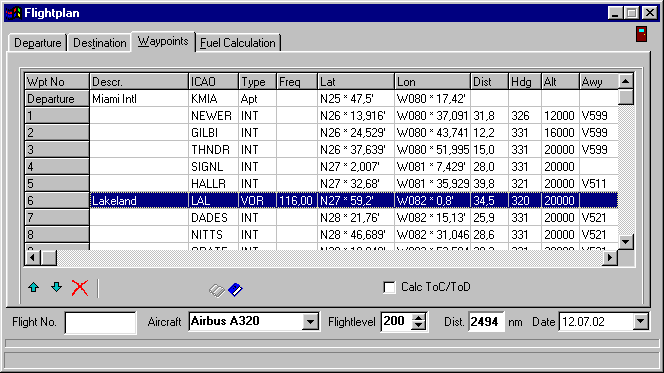Open the Date dropdown calendar

click(641, 322)
